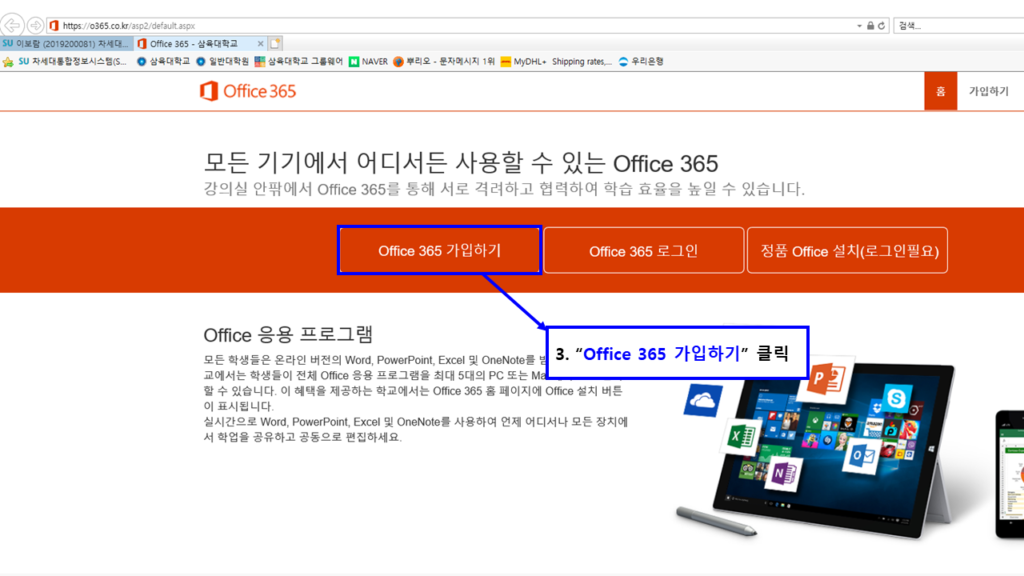Click the Office 365 로그인 button
Viewport: 1024px width, 576px height.
click(x=643, y=251)
